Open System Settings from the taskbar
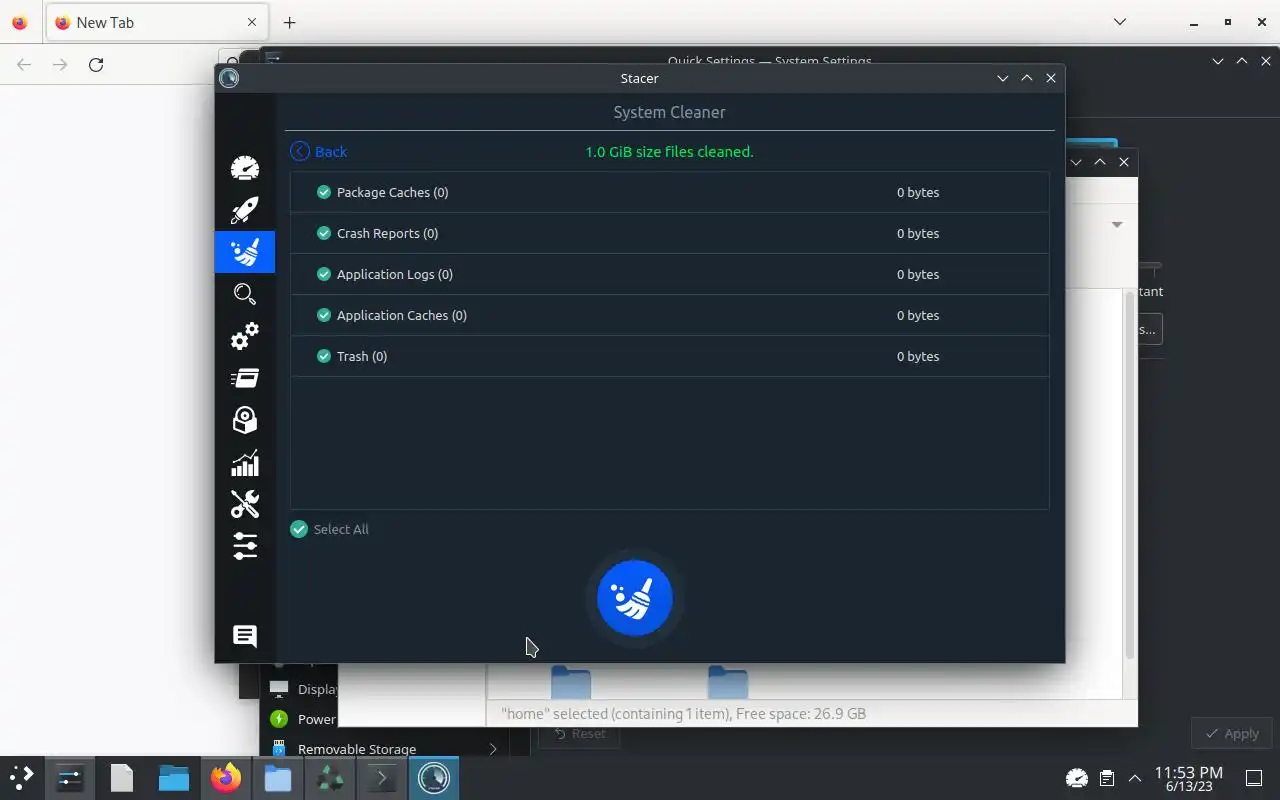1280x800 pixels. point(70,777)
